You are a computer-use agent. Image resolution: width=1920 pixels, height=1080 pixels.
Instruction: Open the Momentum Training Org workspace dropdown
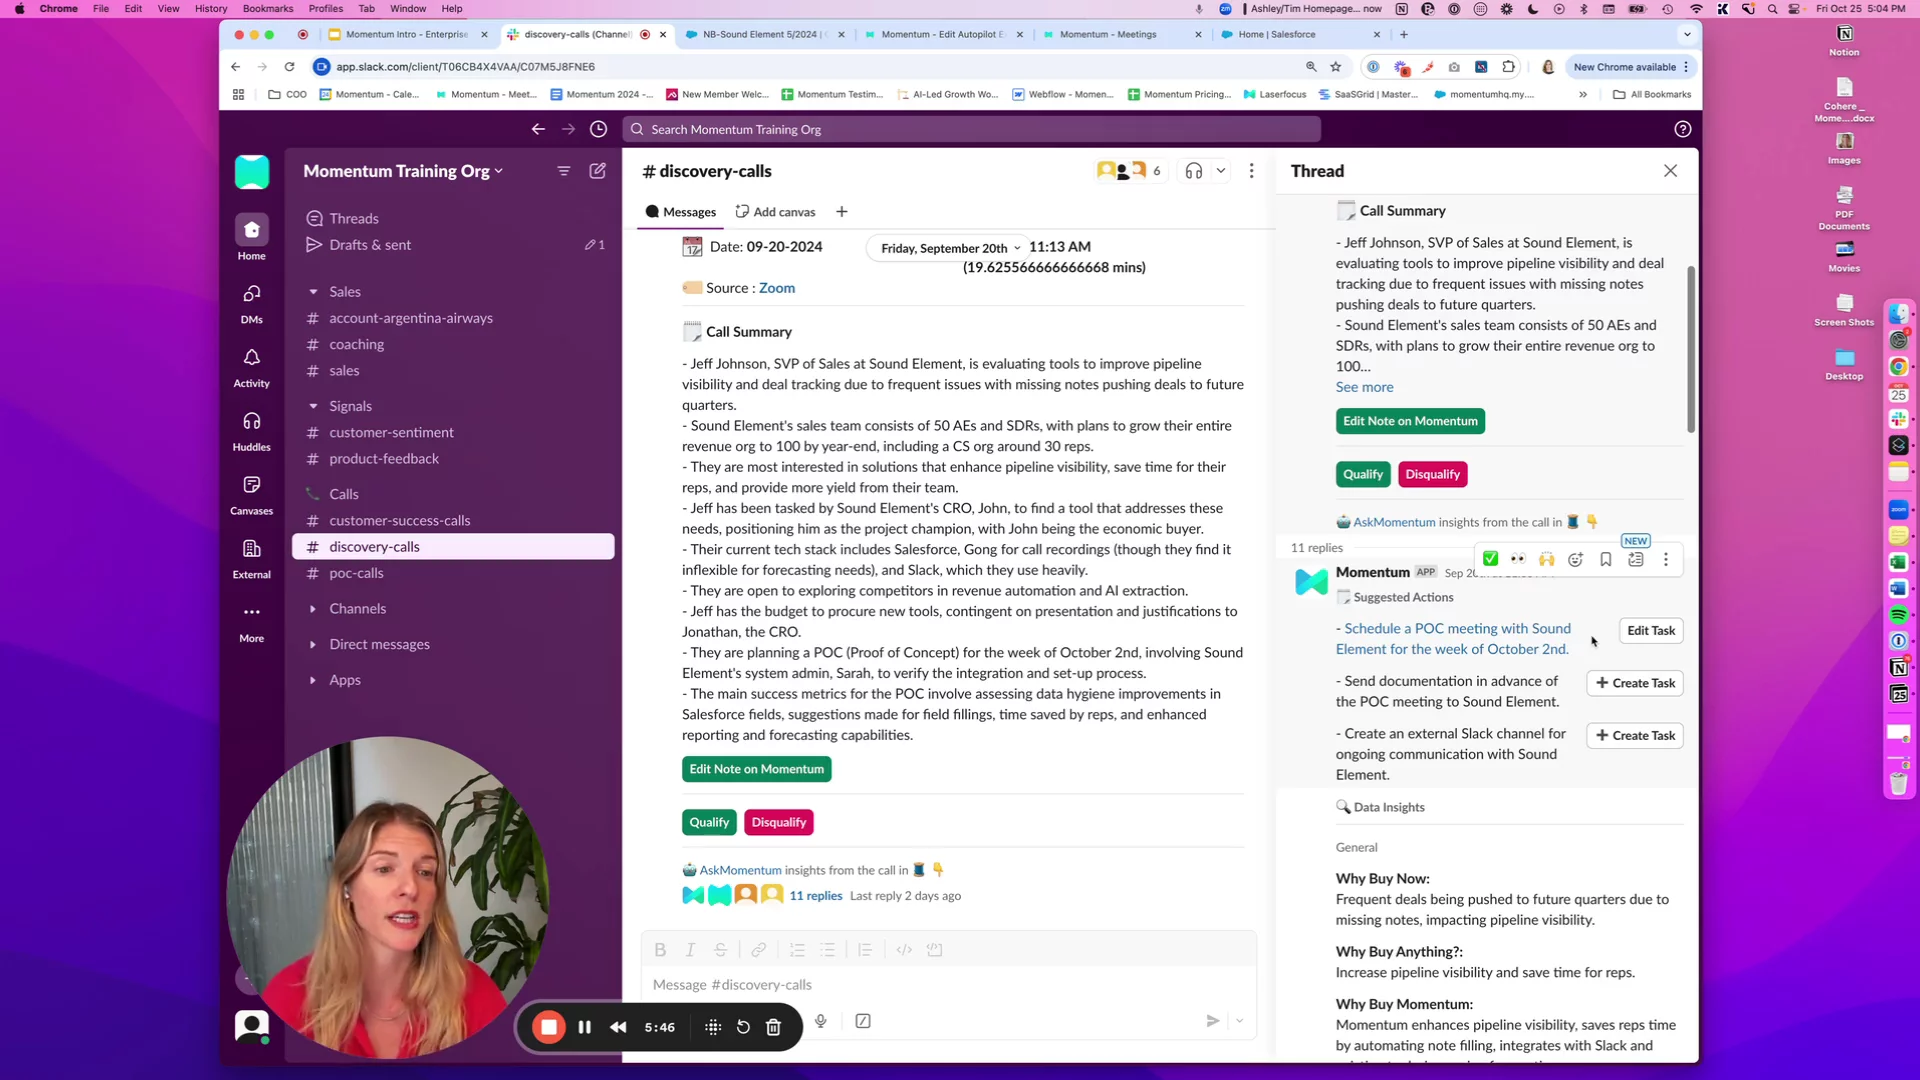[402, 171]
